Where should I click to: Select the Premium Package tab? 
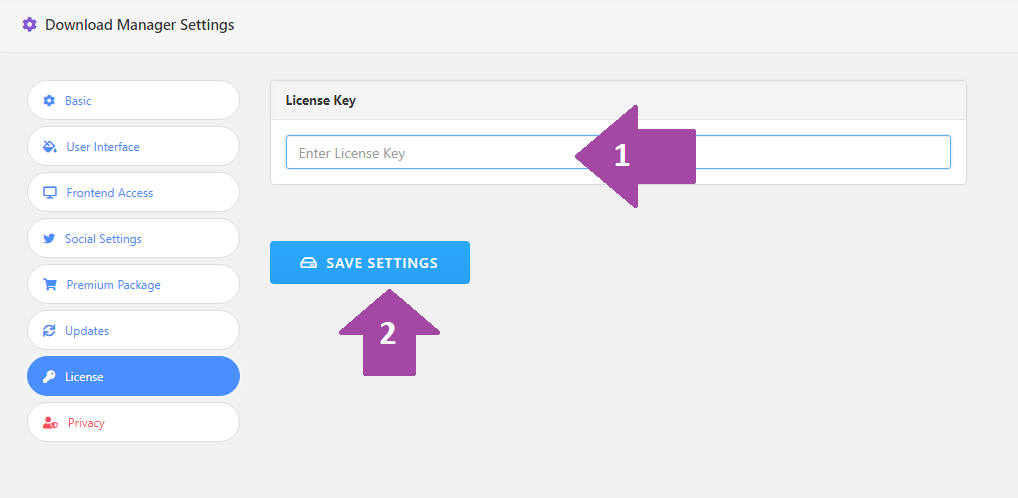133,284
